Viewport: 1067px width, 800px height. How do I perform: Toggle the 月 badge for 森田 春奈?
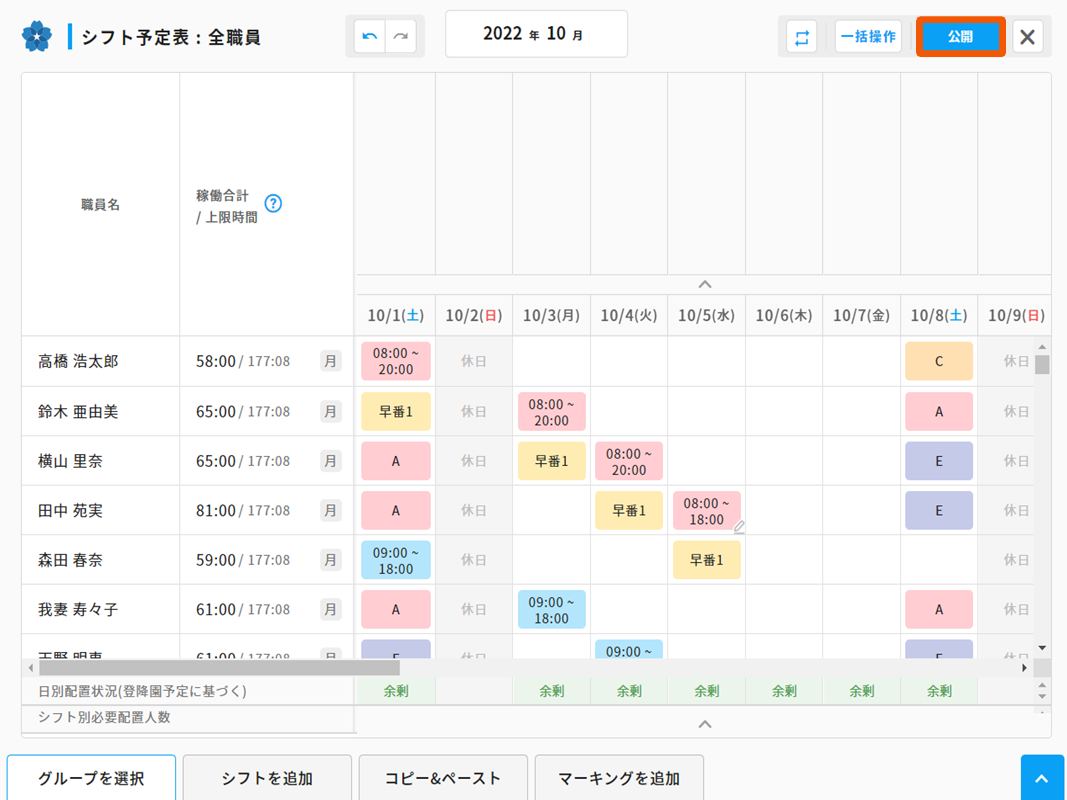tap(330, 560)
